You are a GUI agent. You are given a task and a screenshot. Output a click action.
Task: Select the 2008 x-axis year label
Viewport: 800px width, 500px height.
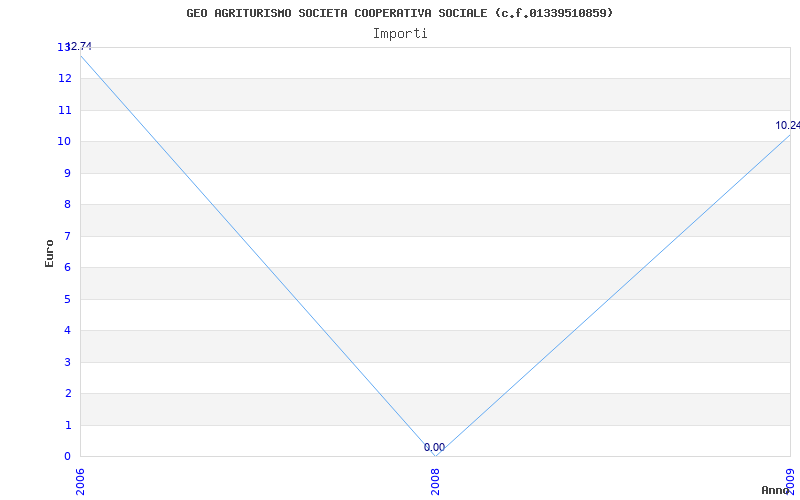(x=435, y=482)
